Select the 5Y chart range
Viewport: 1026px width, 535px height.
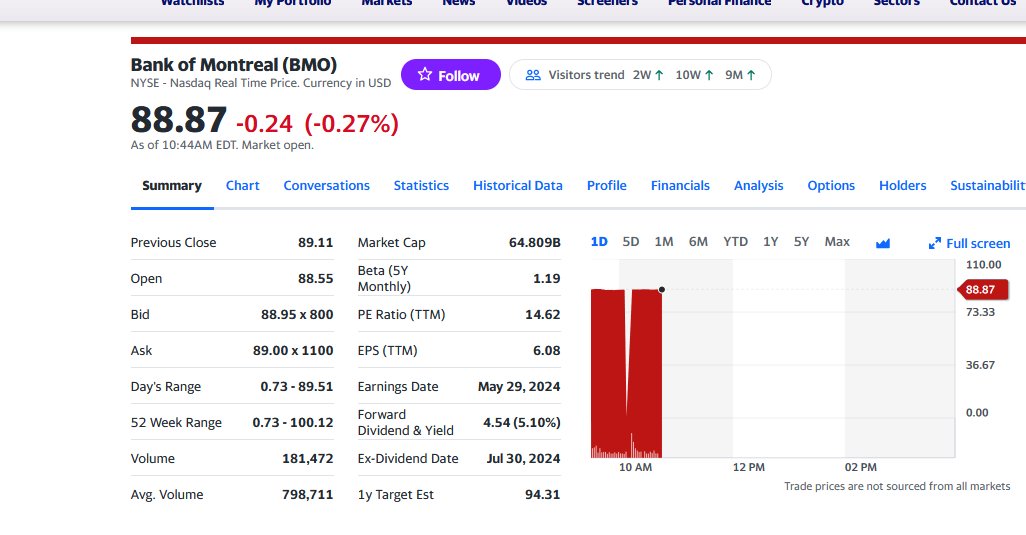coord(802,242)
